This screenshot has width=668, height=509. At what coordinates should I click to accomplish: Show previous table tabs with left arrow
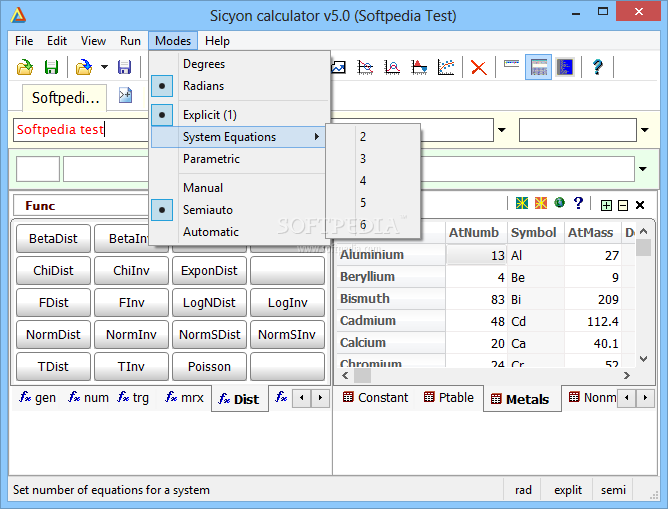pos(627,398)
